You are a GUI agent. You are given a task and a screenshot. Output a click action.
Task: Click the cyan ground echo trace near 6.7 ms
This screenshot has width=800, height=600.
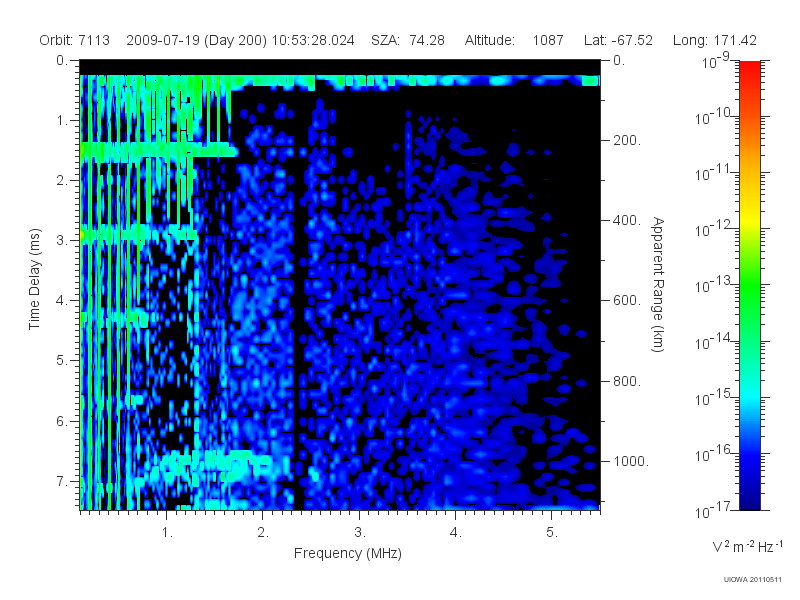coord(214,462)
